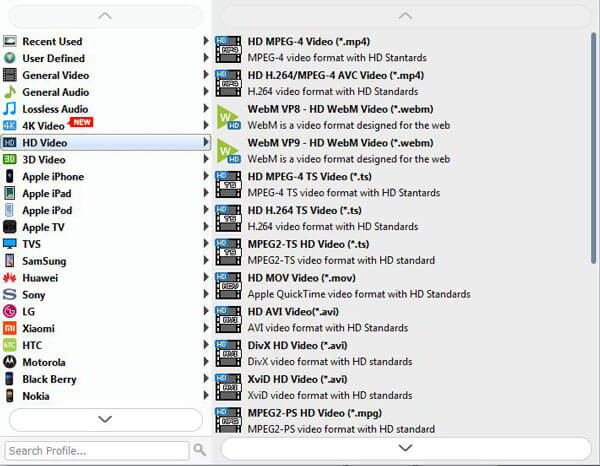Screen dimensions: 600x466
Task: Select WebM VP9 - HD WebM Video
Action: [401, 151]
